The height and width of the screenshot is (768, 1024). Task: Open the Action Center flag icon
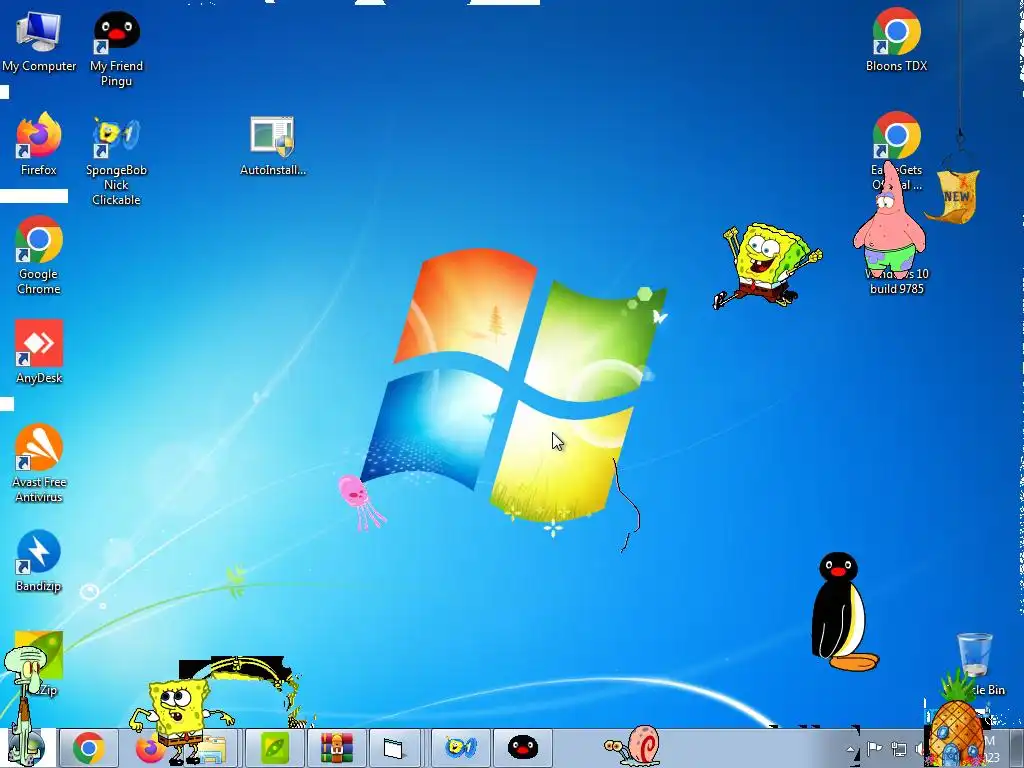point(874,749)
